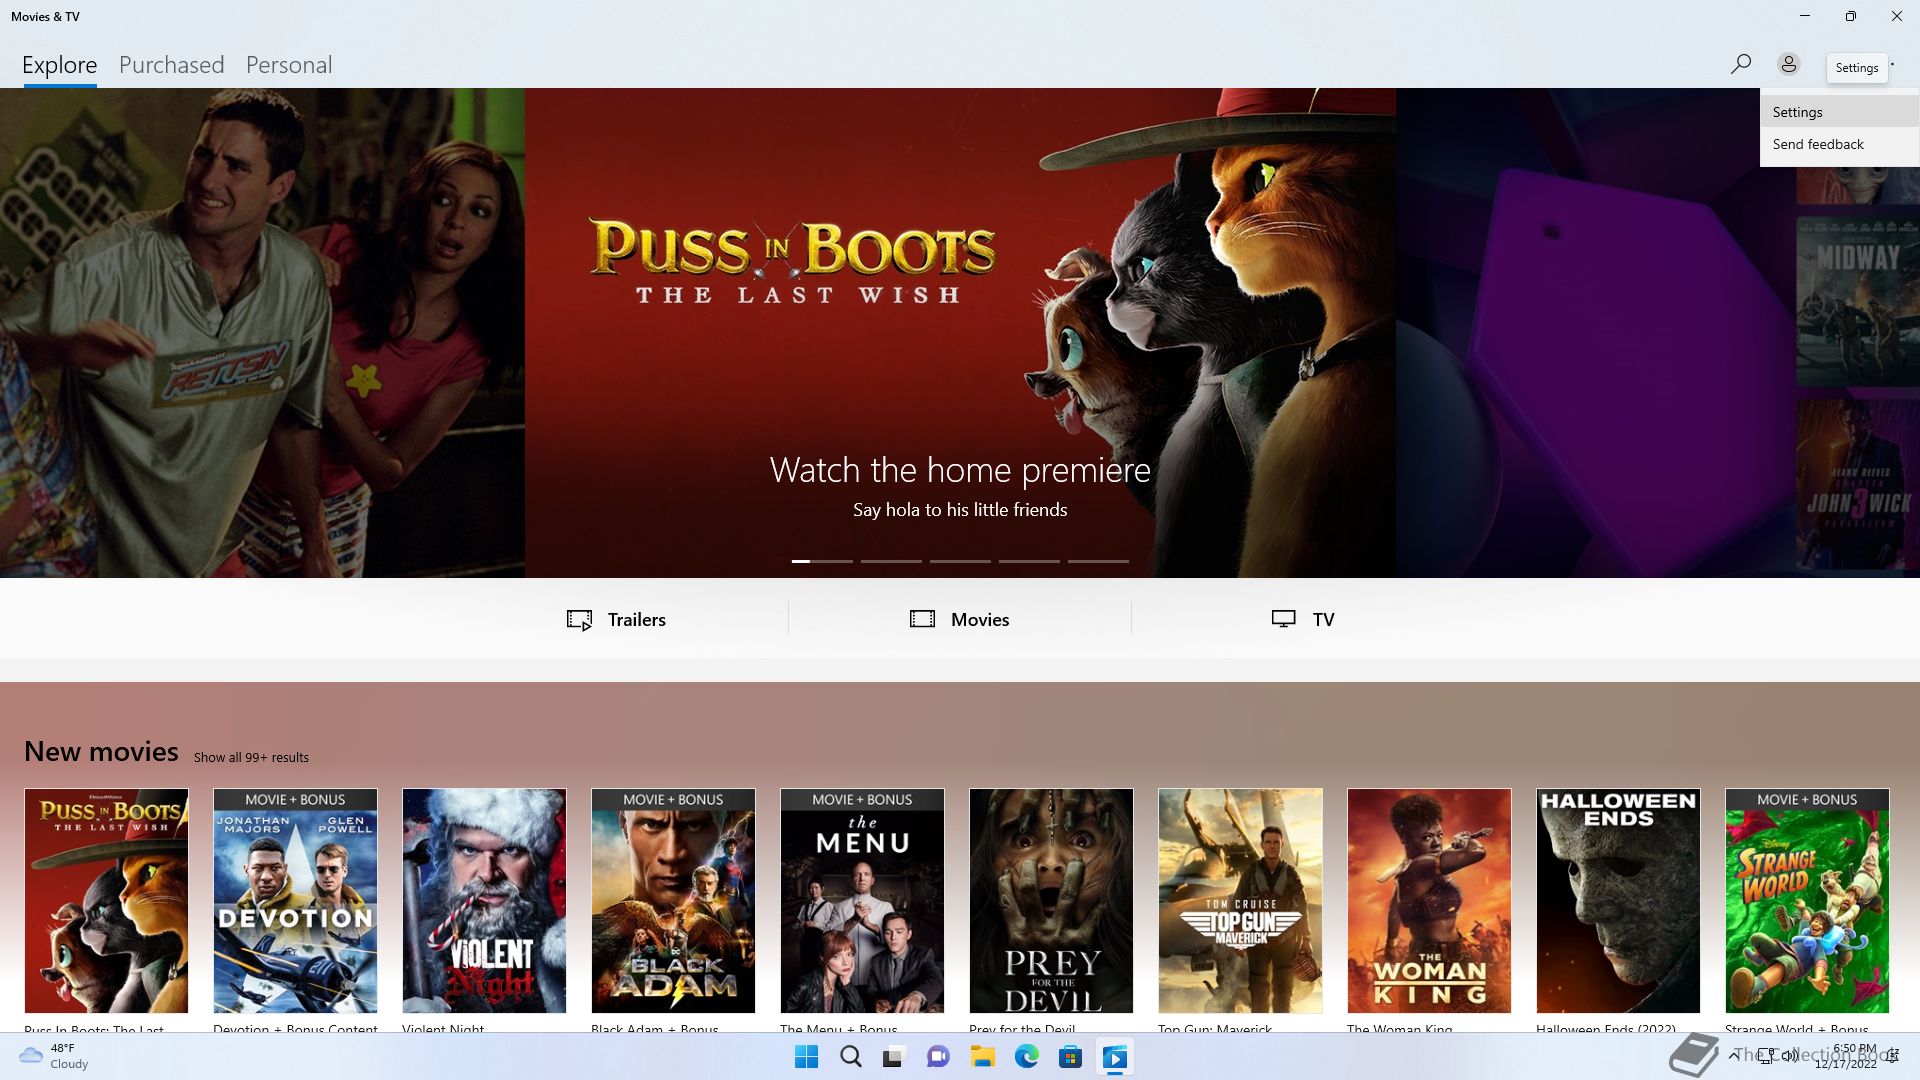Screen dimensions: 1920x1080
Task: Open Top Gun Maverick poster
Action: (1240, 901)
